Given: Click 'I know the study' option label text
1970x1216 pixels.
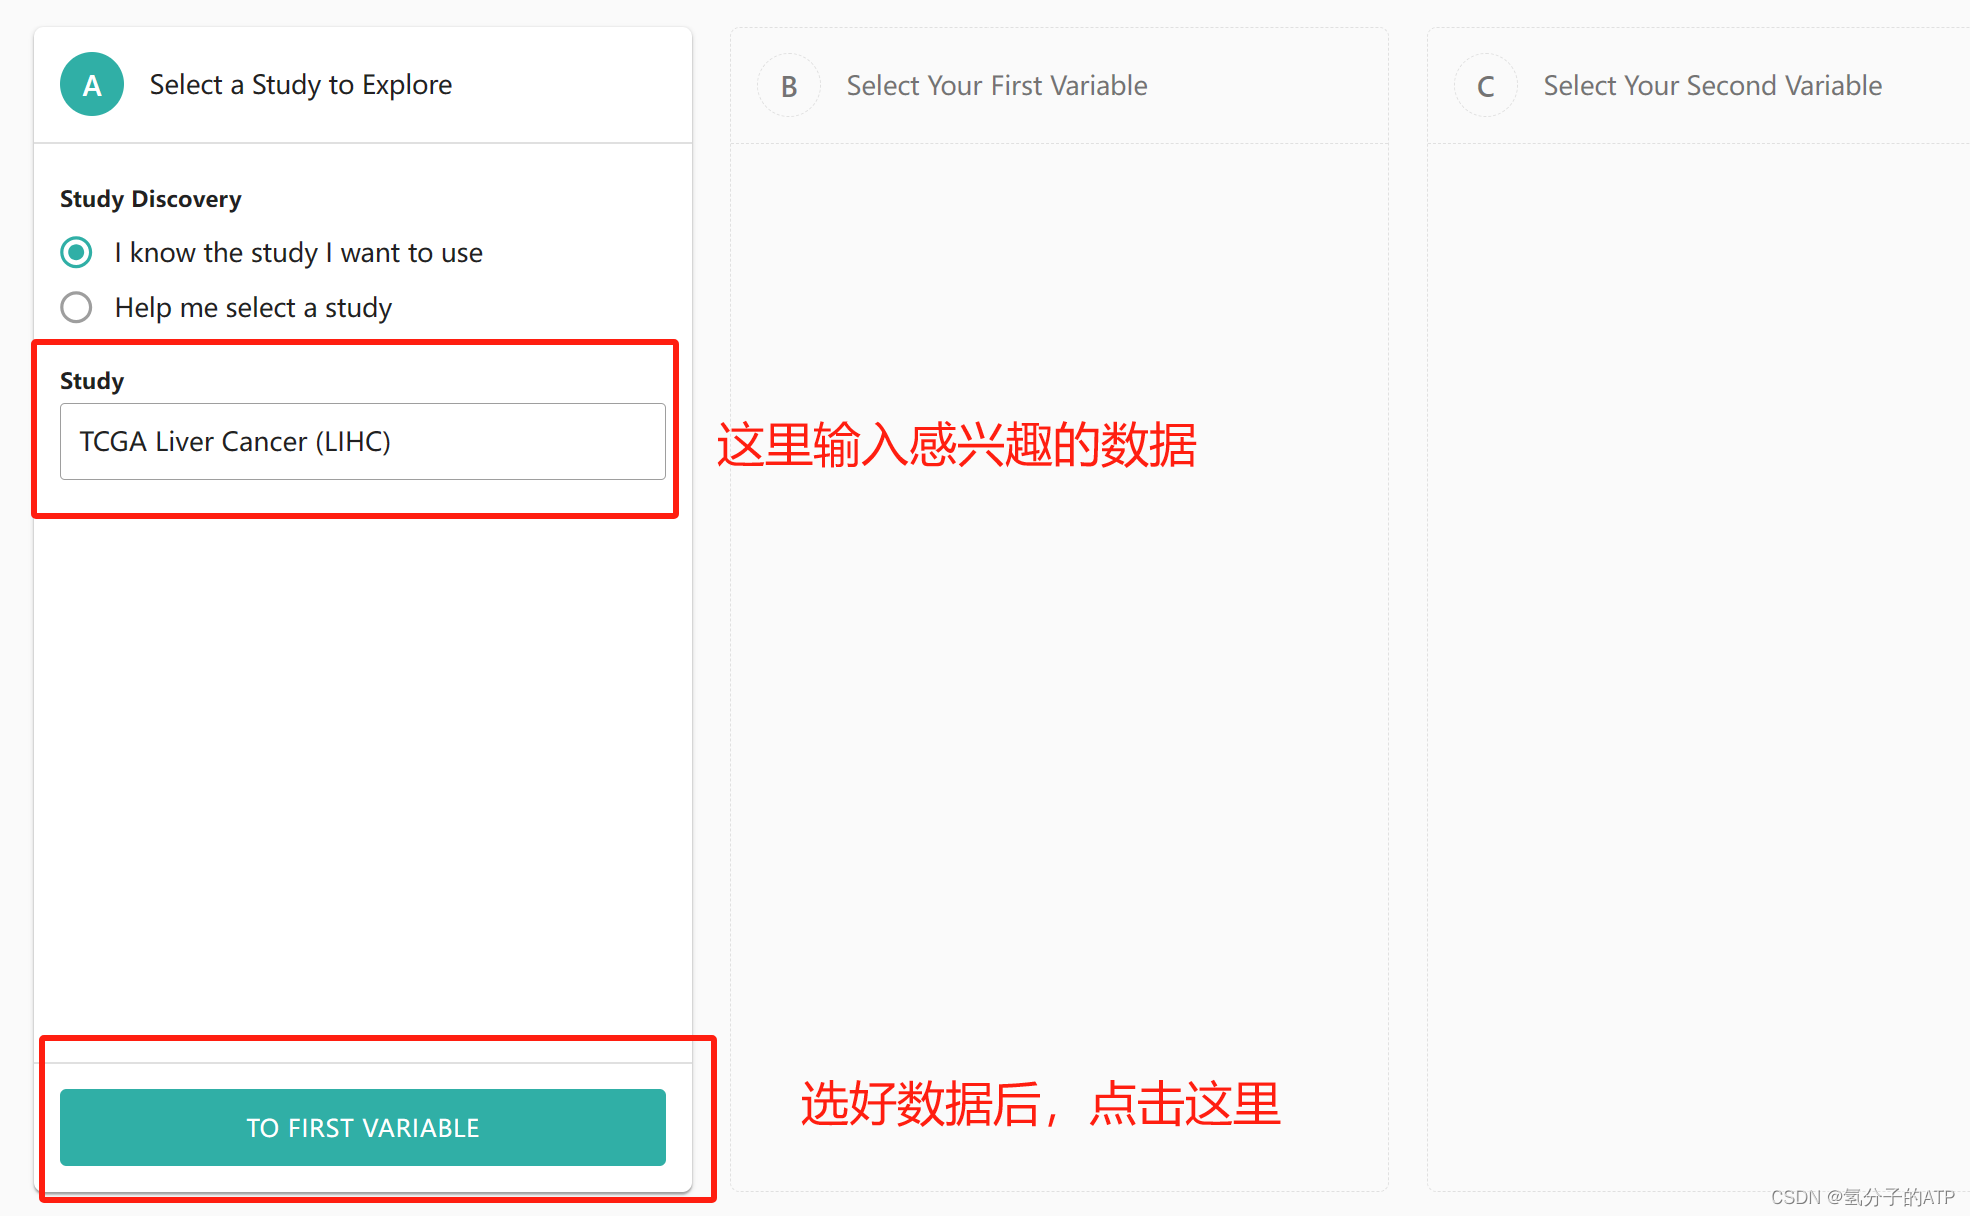Looking at the screenshot, I should point(298,252).
